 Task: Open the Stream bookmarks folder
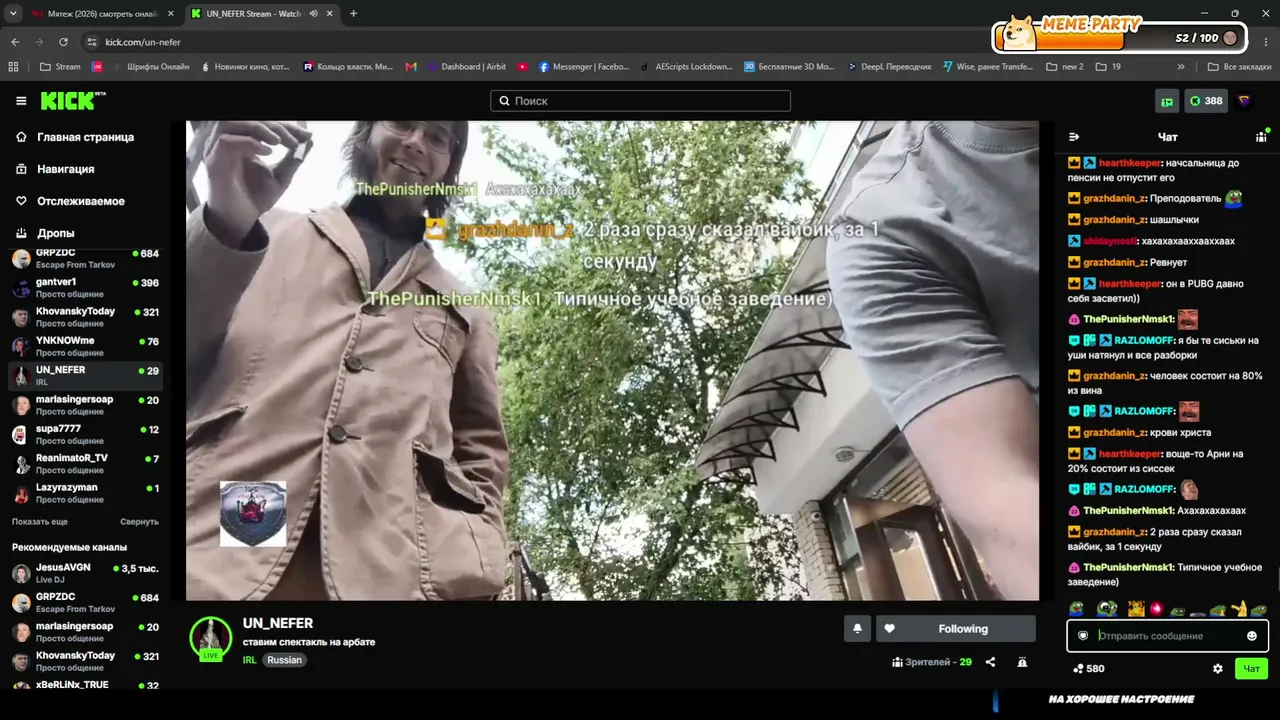(60, 67)
